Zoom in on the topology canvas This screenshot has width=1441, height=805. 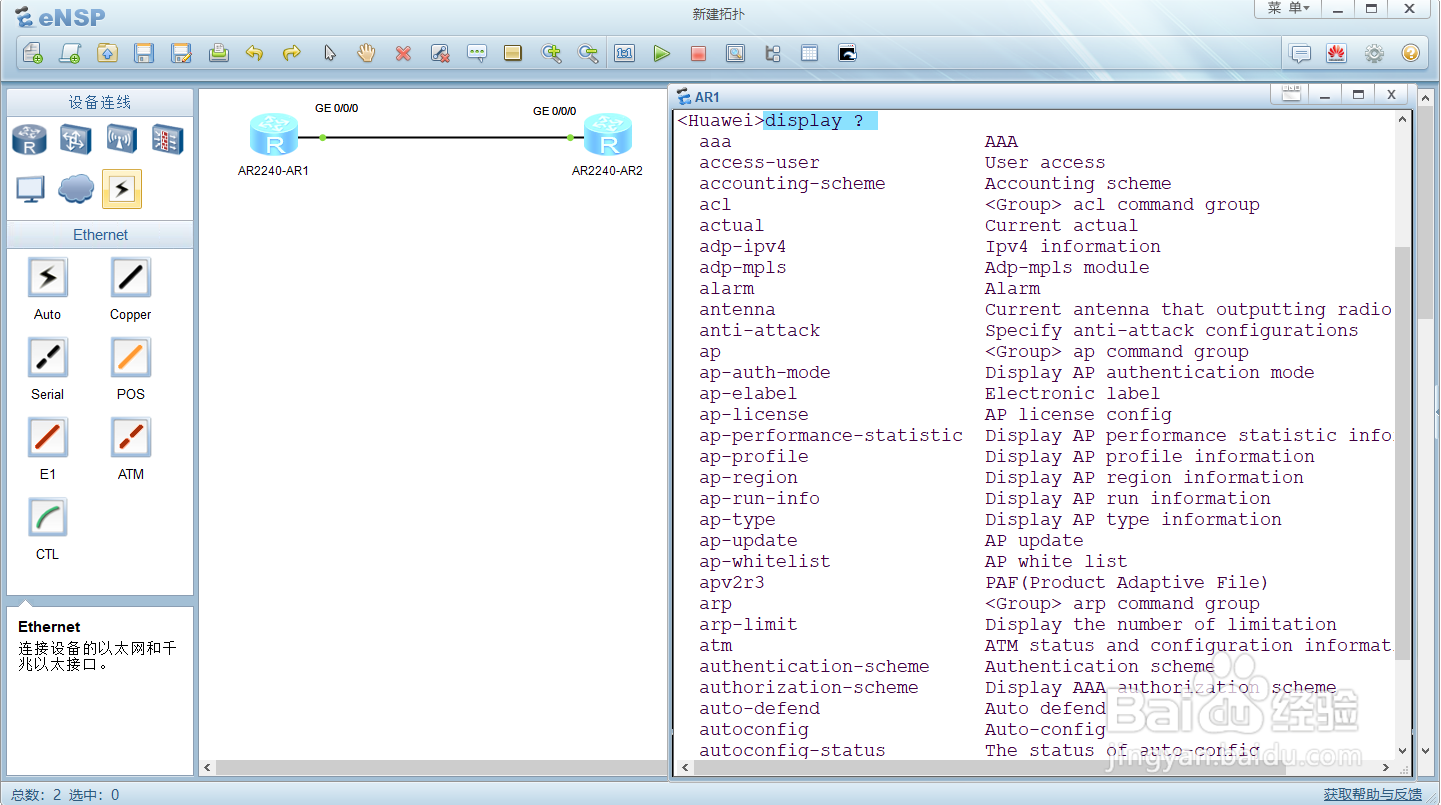tap(551, 53)
